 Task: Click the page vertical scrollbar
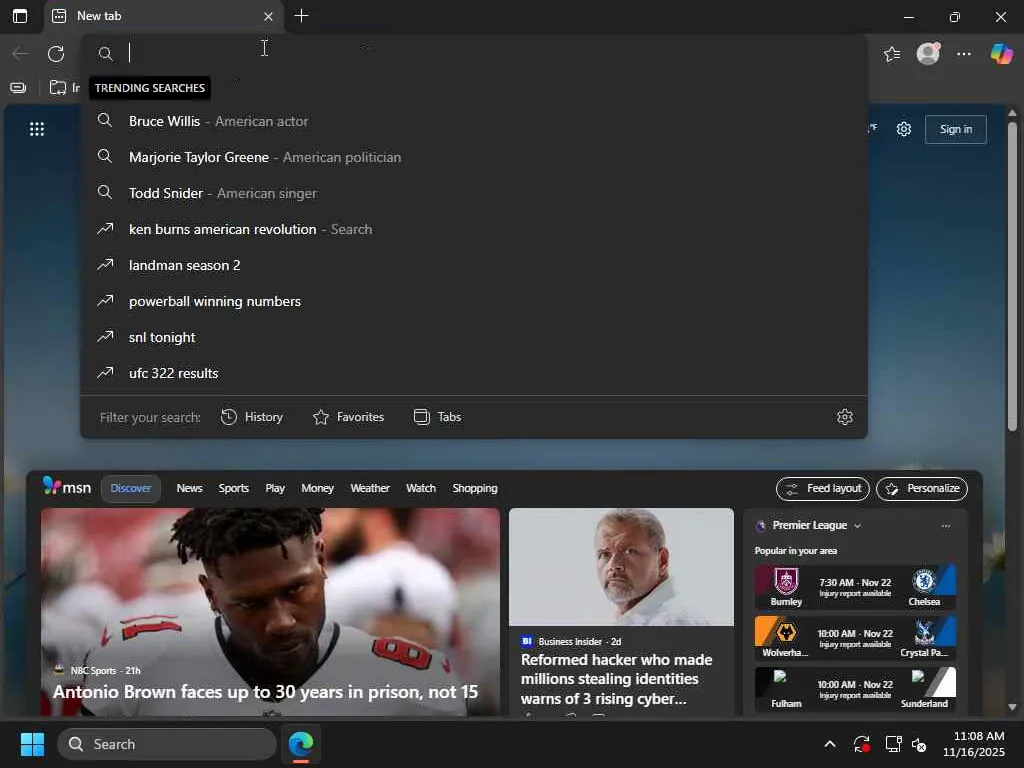(x=1012, y=276)
